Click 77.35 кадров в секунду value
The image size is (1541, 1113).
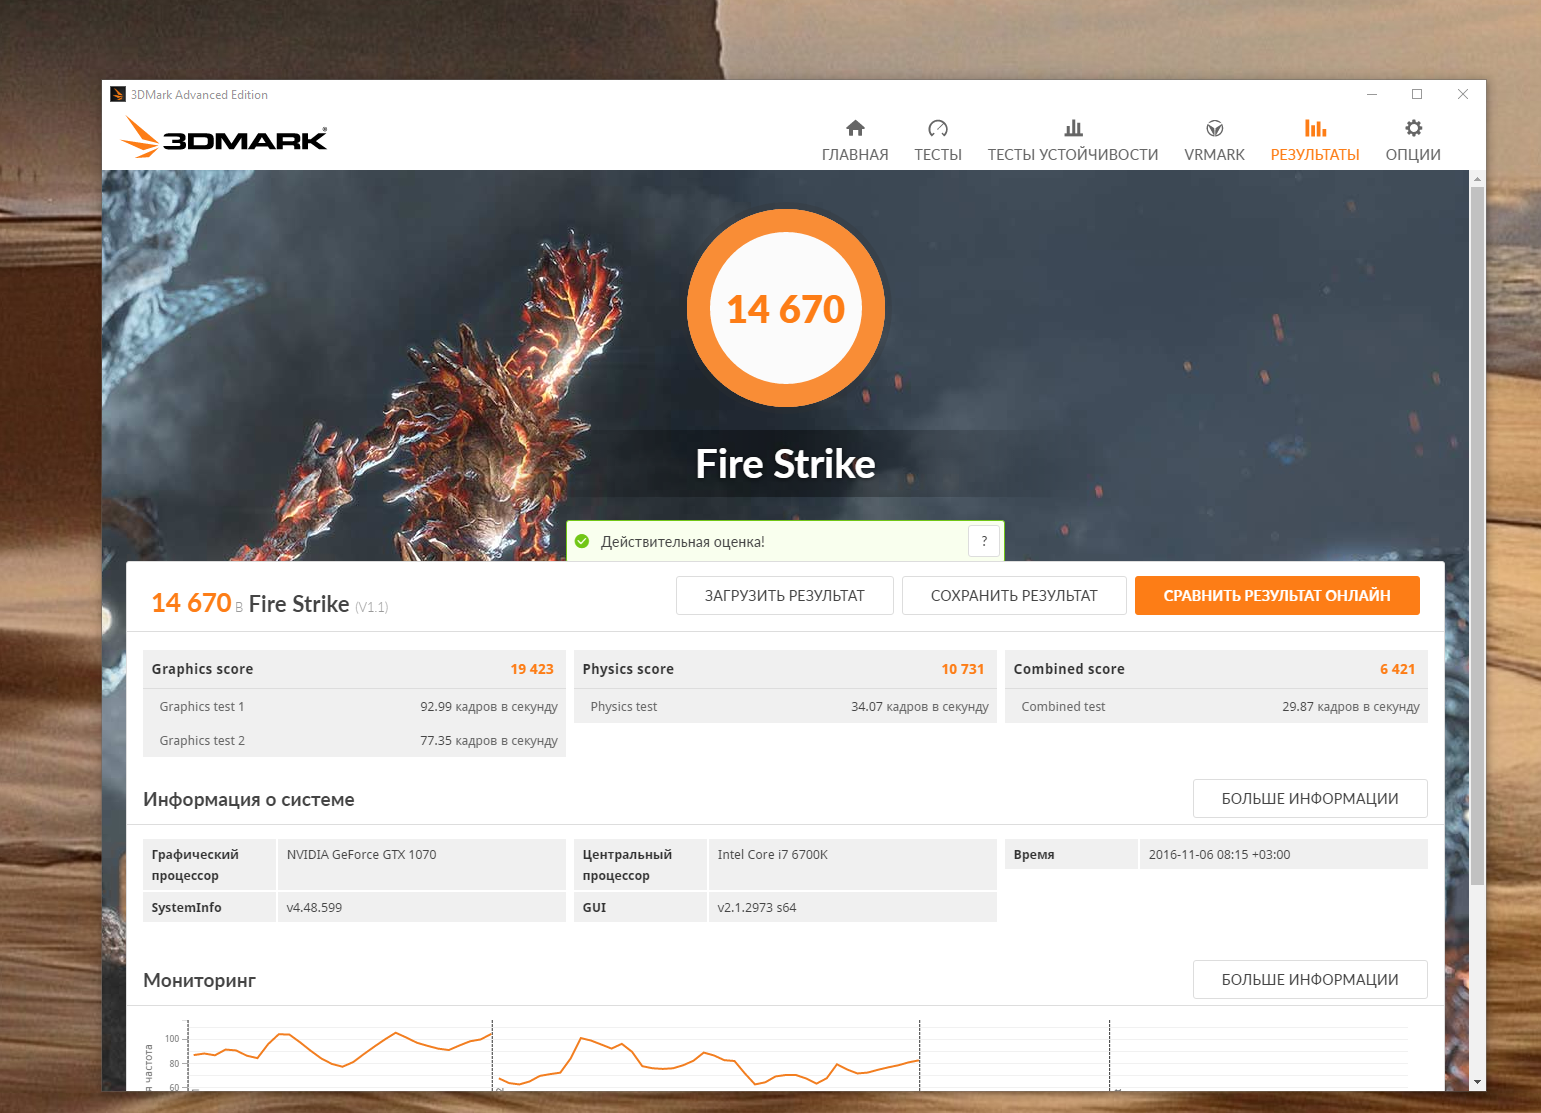tap(489, 740)
